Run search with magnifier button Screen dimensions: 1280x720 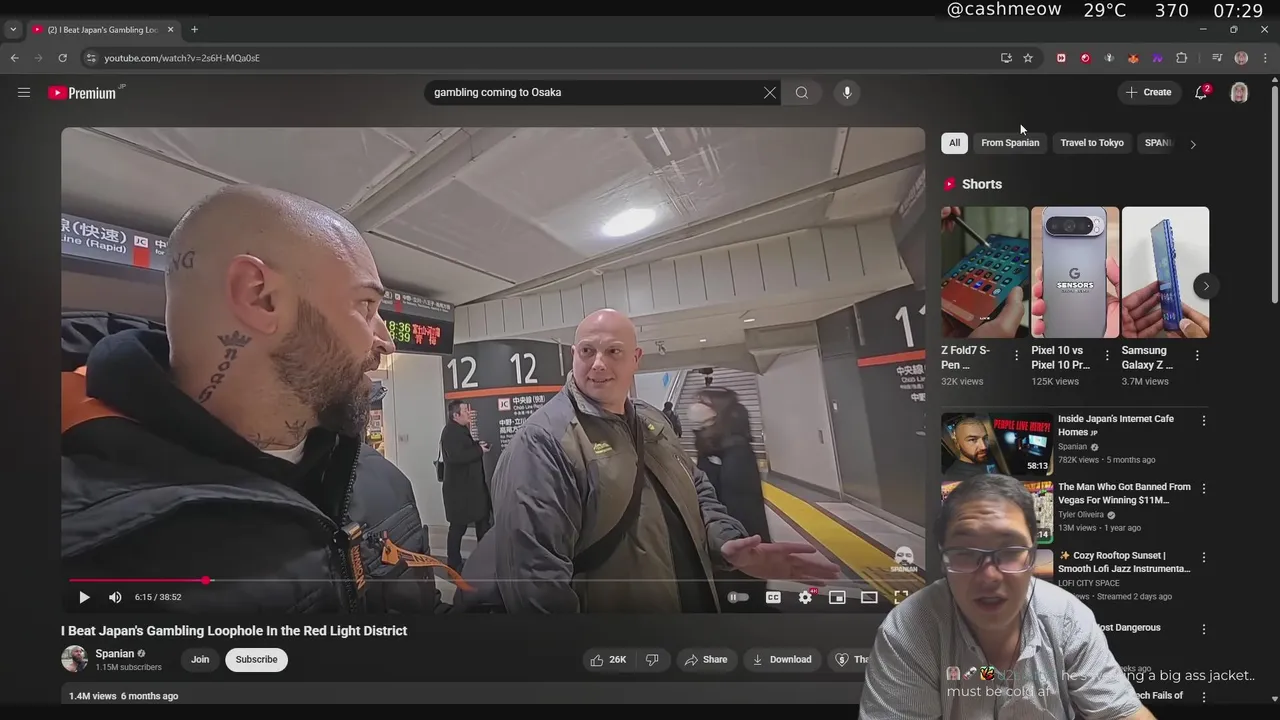click(802, 92)
